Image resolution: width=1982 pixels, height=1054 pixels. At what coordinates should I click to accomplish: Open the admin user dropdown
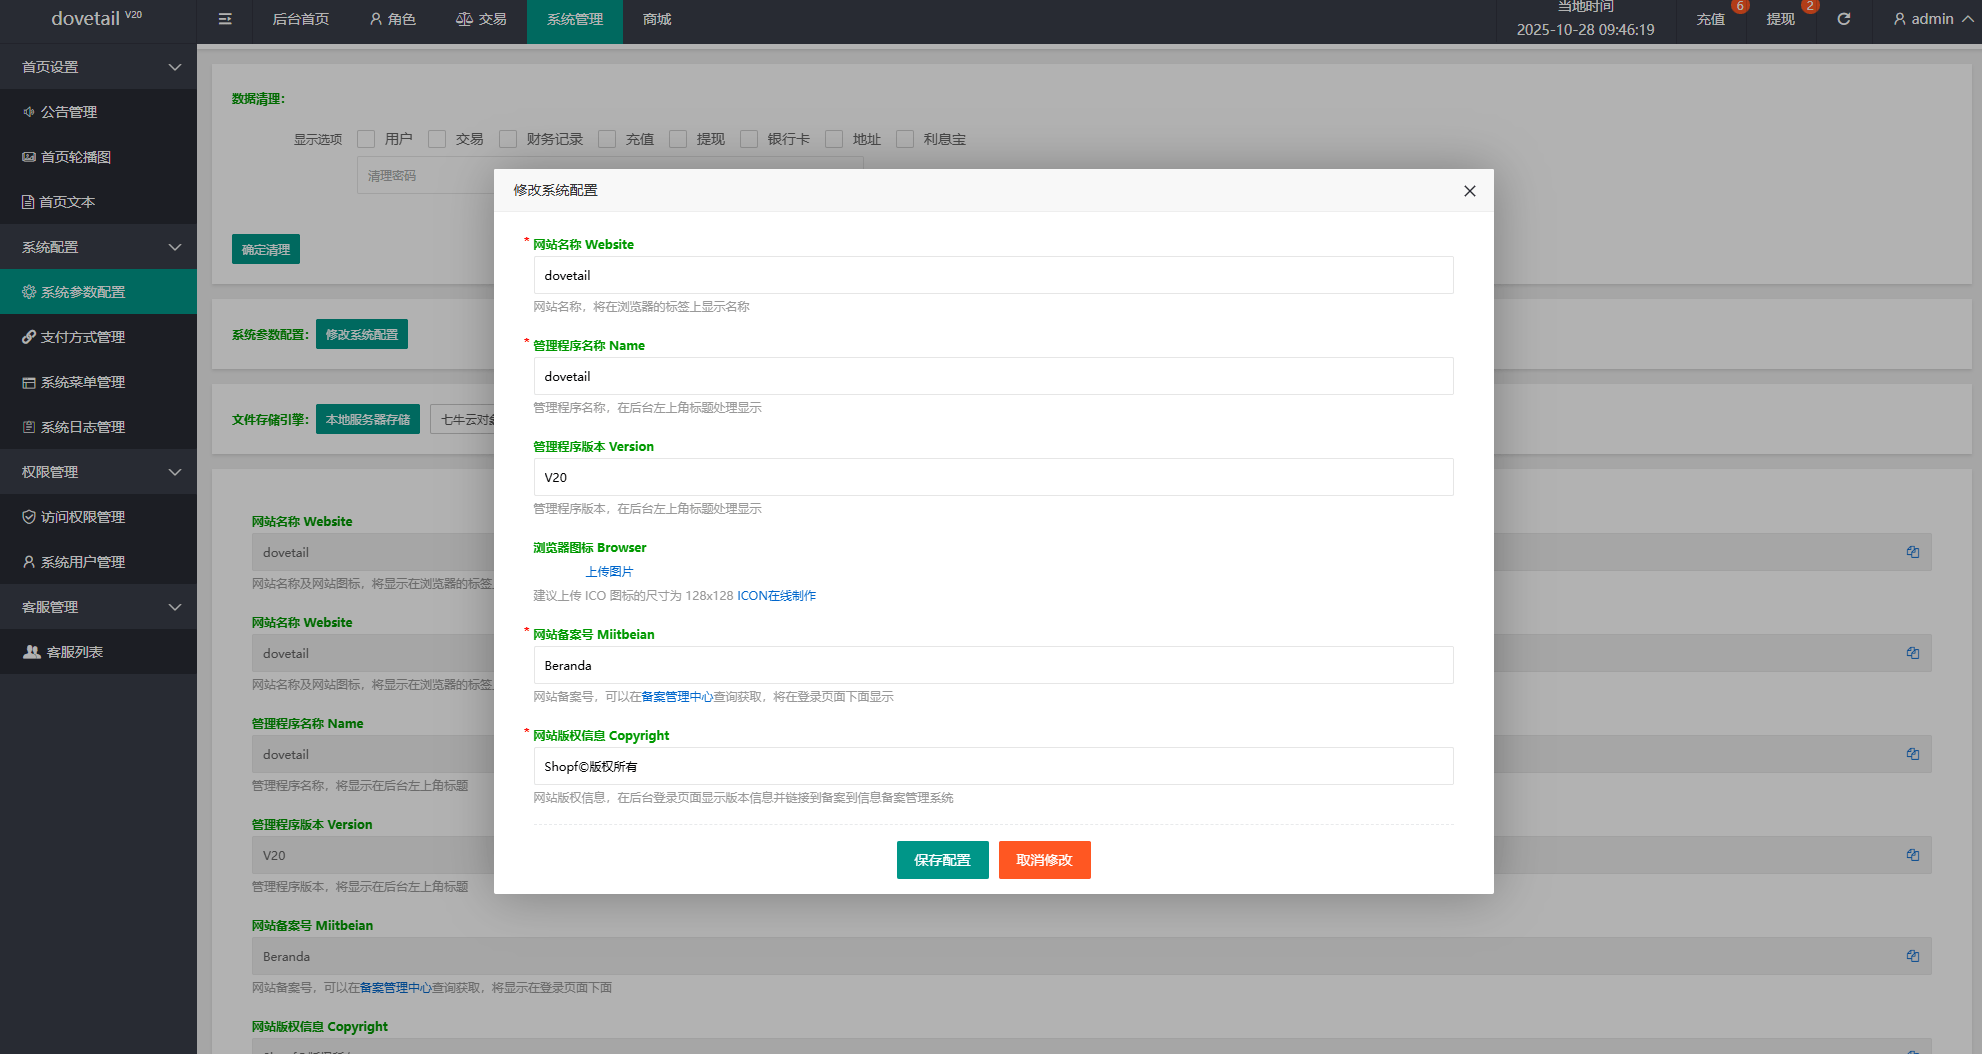[x=1931, y=19]
